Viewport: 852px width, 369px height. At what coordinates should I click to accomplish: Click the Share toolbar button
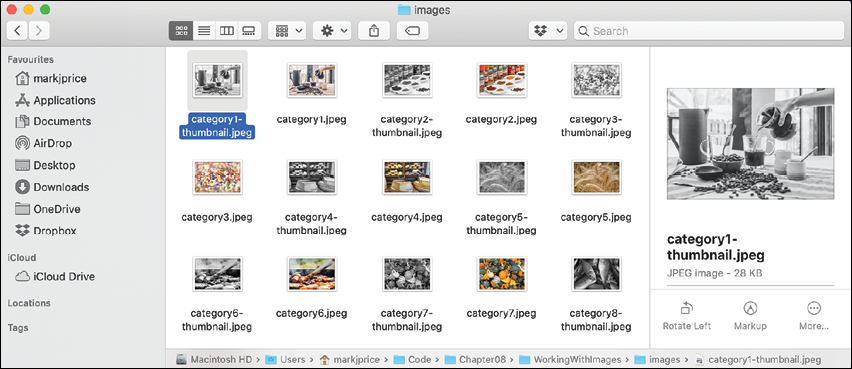coord(374,31)
